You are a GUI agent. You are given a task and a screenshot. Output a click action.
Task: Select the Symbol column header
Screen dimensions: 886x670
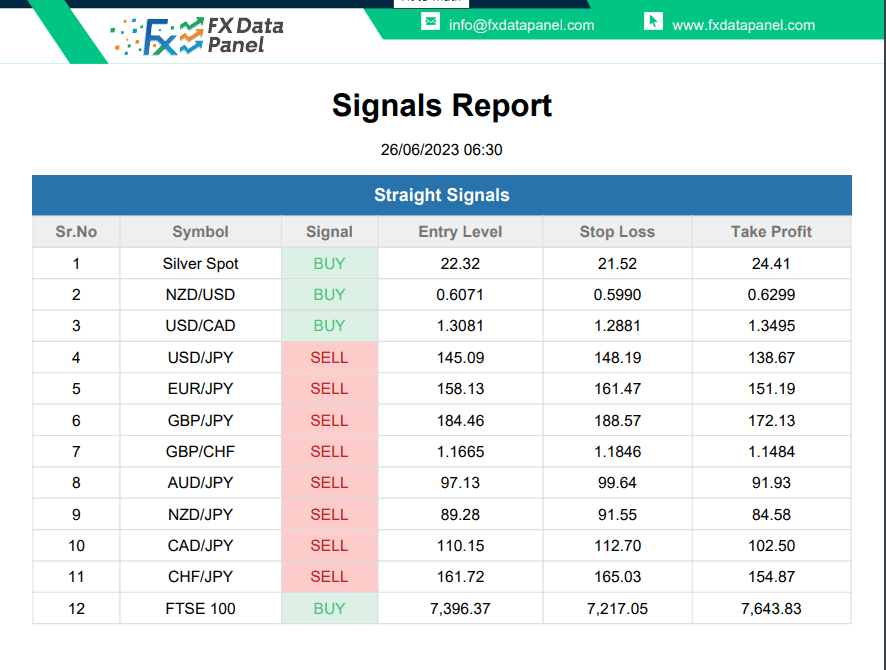point(200,232)
